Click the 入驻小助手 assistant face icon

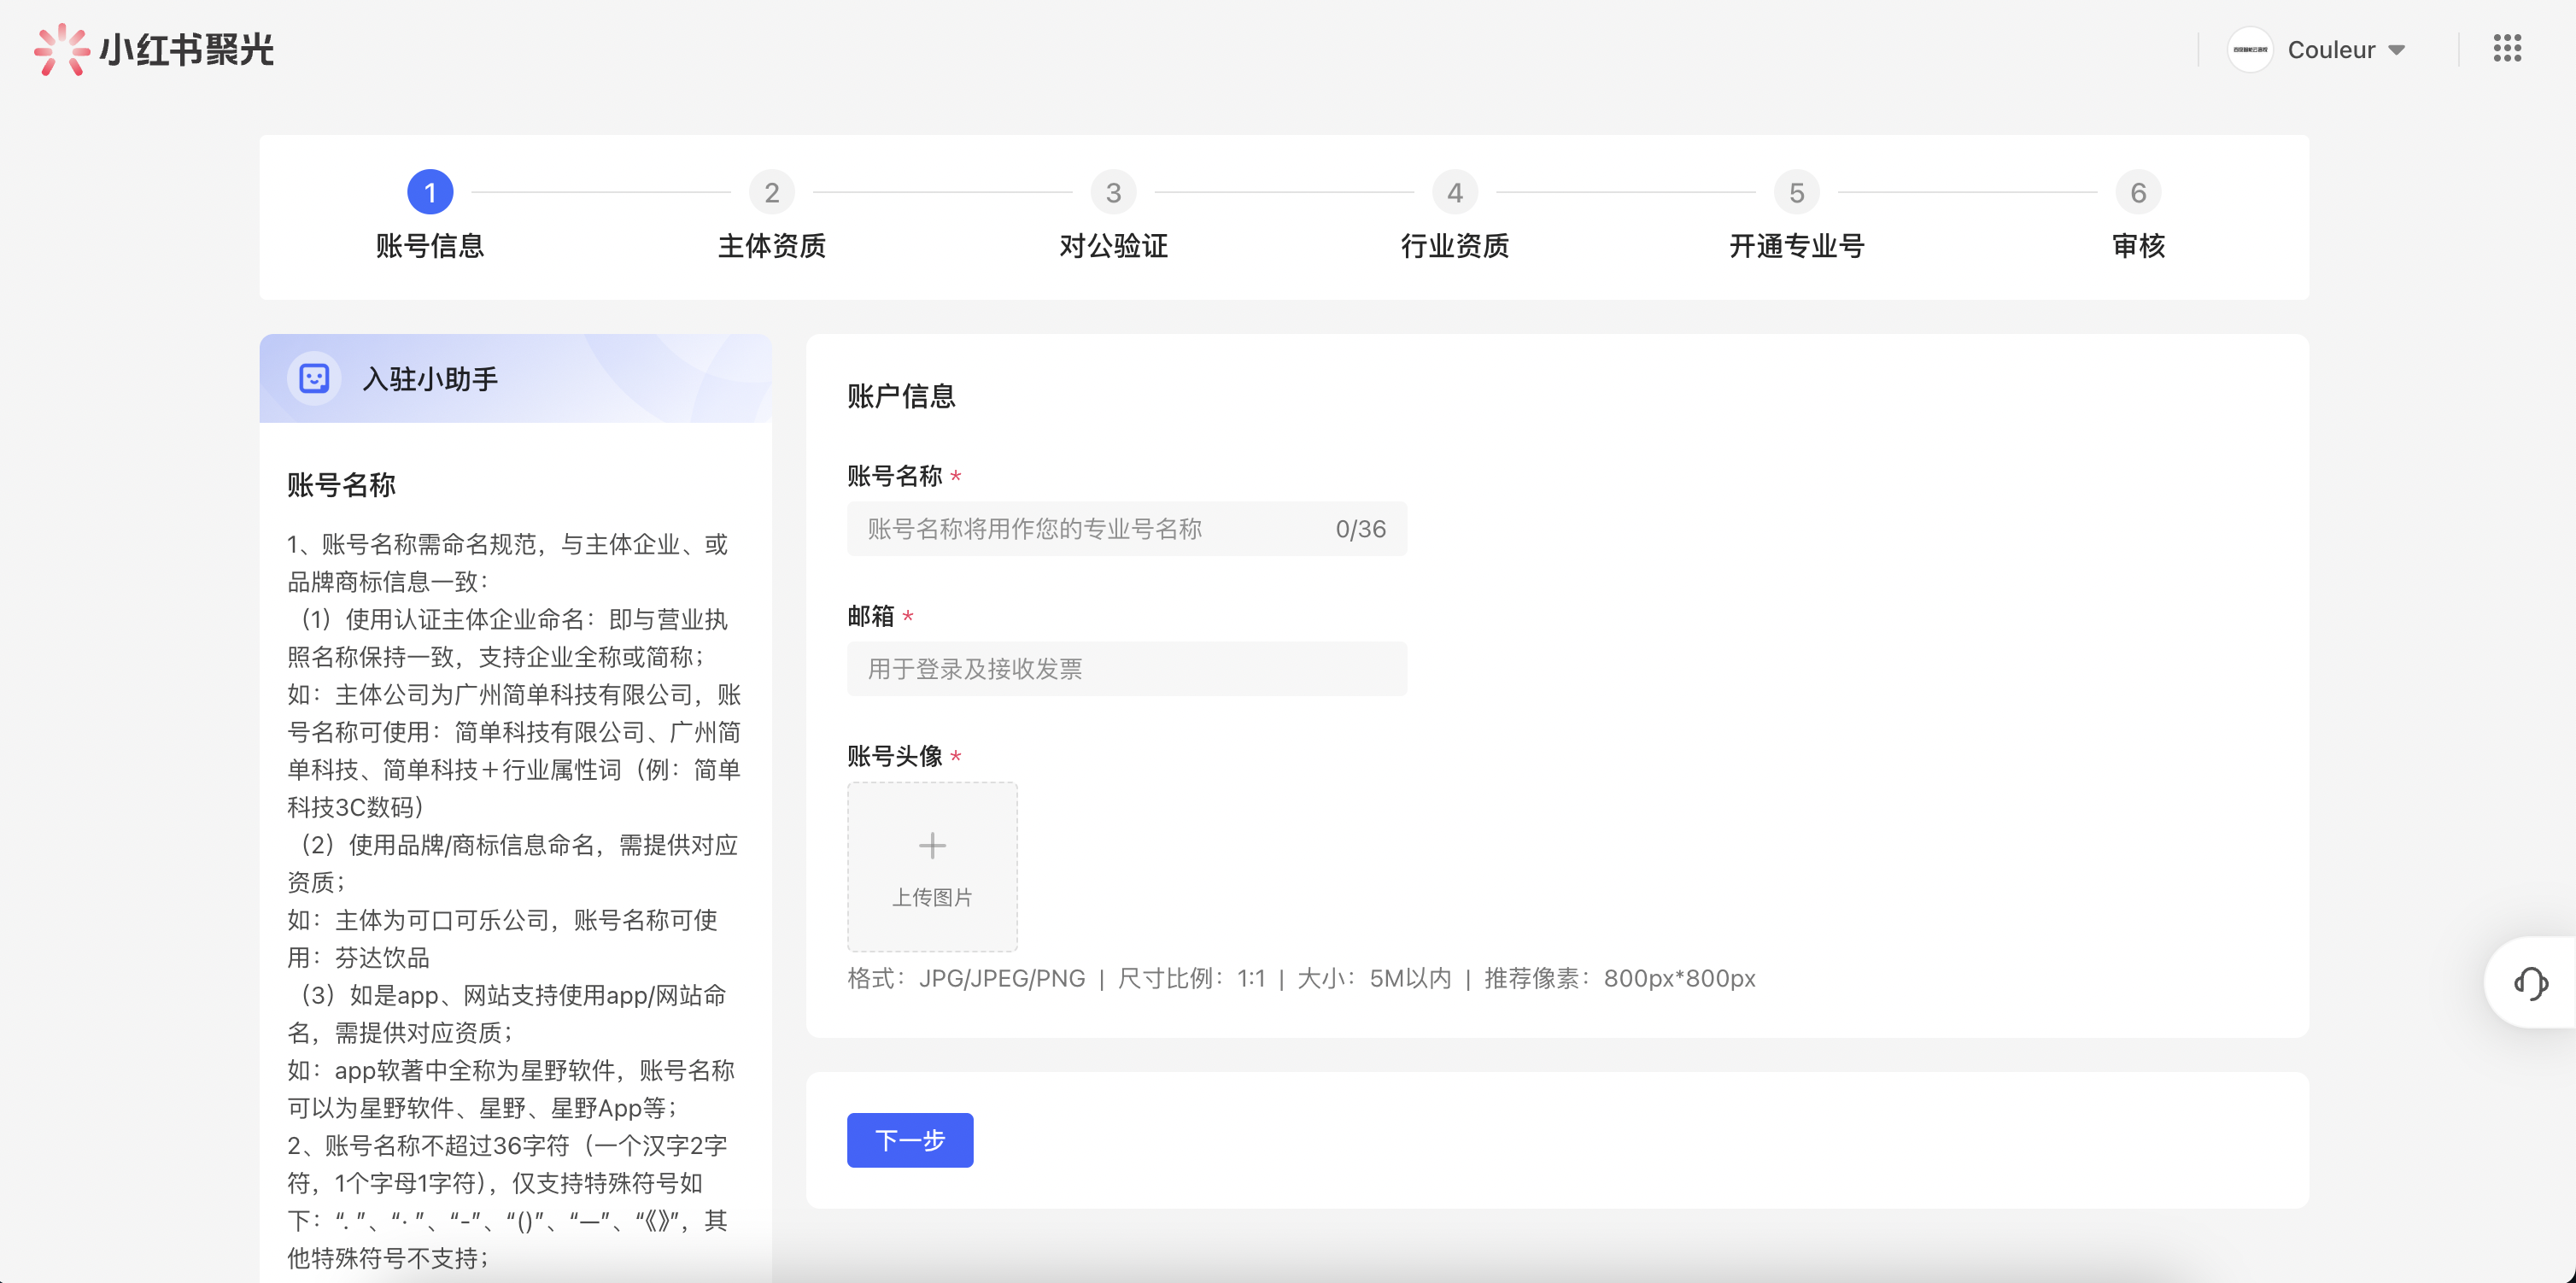314,378
